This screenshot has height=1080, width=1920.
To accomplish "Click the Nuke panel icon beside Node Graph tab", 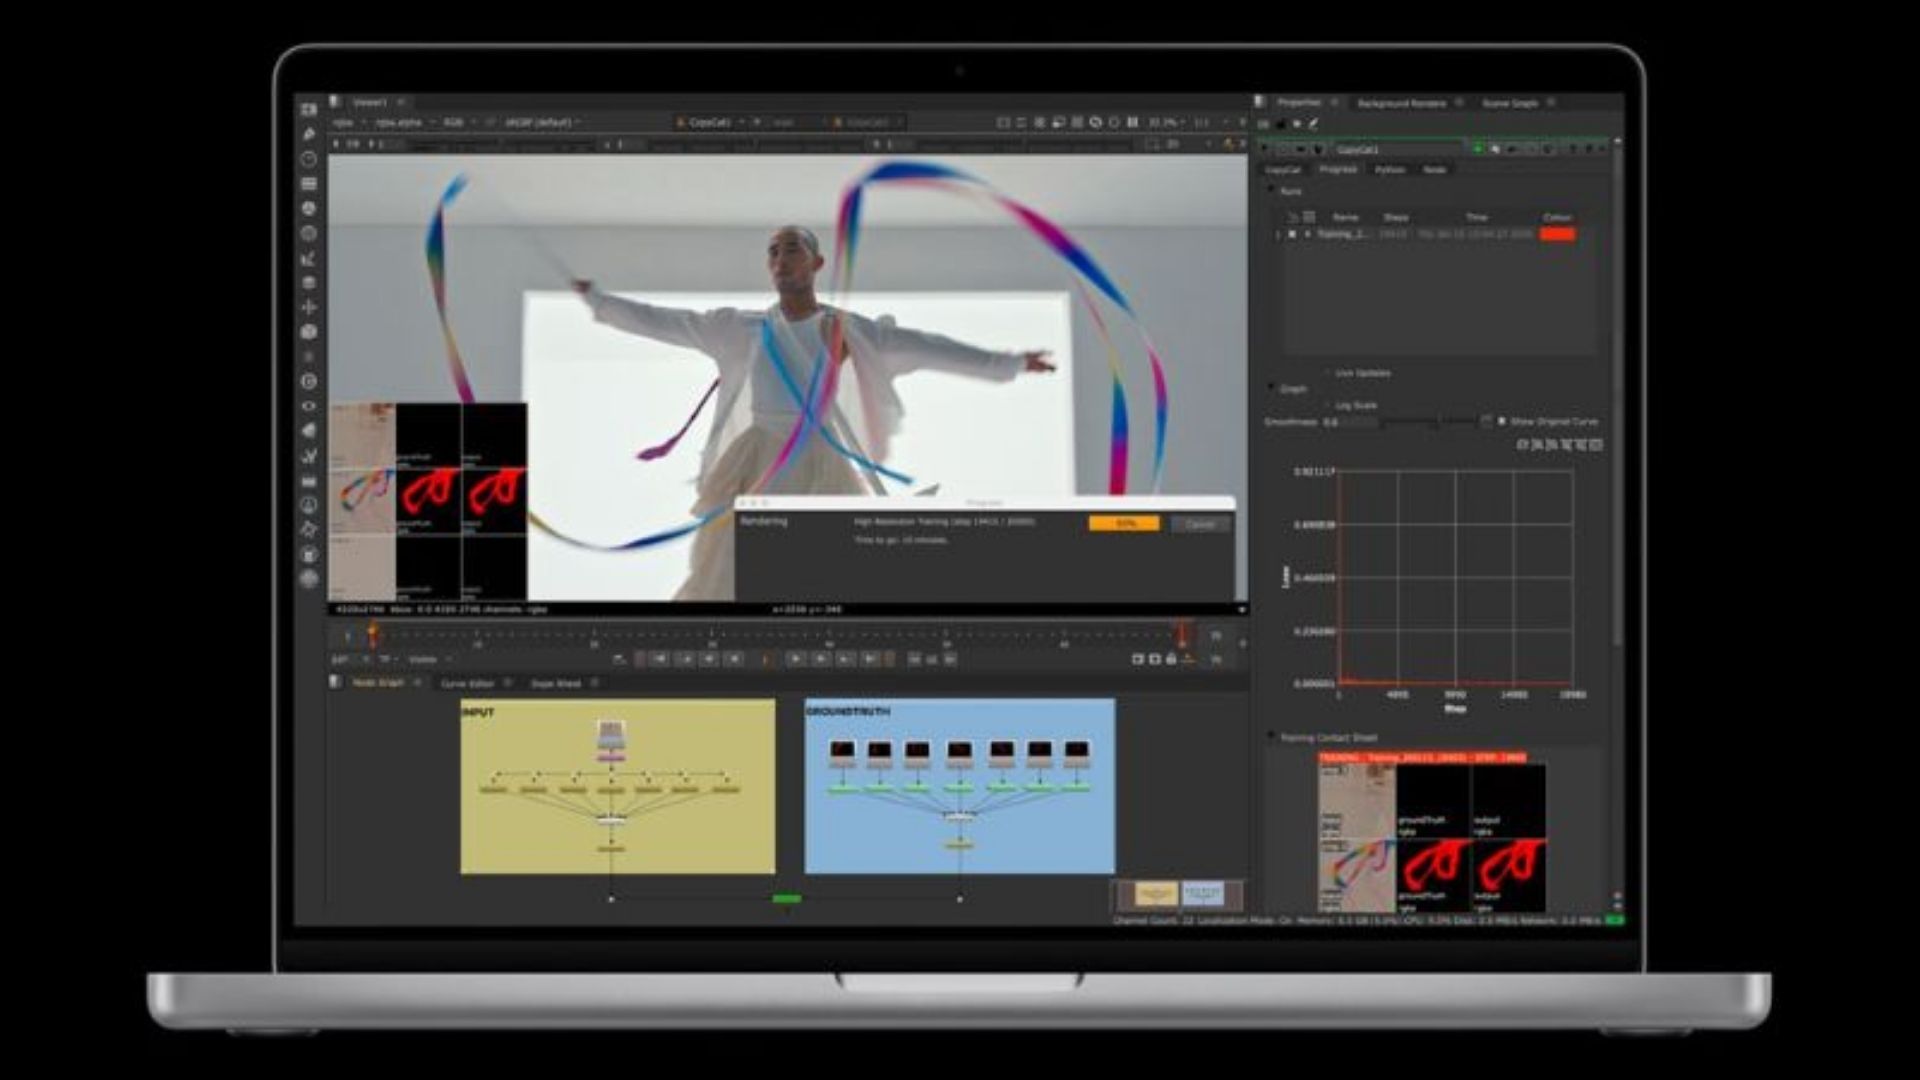I will click(x=332, y=681).
